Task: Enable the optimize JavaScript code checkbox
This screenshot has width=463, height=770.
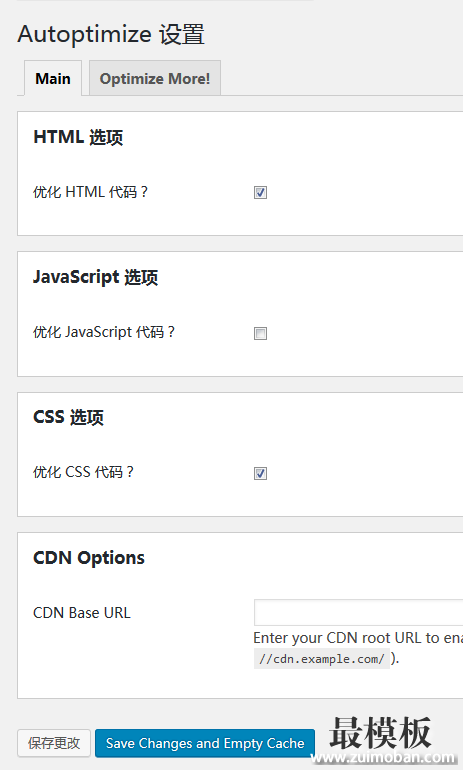Action: pos(260,333)
